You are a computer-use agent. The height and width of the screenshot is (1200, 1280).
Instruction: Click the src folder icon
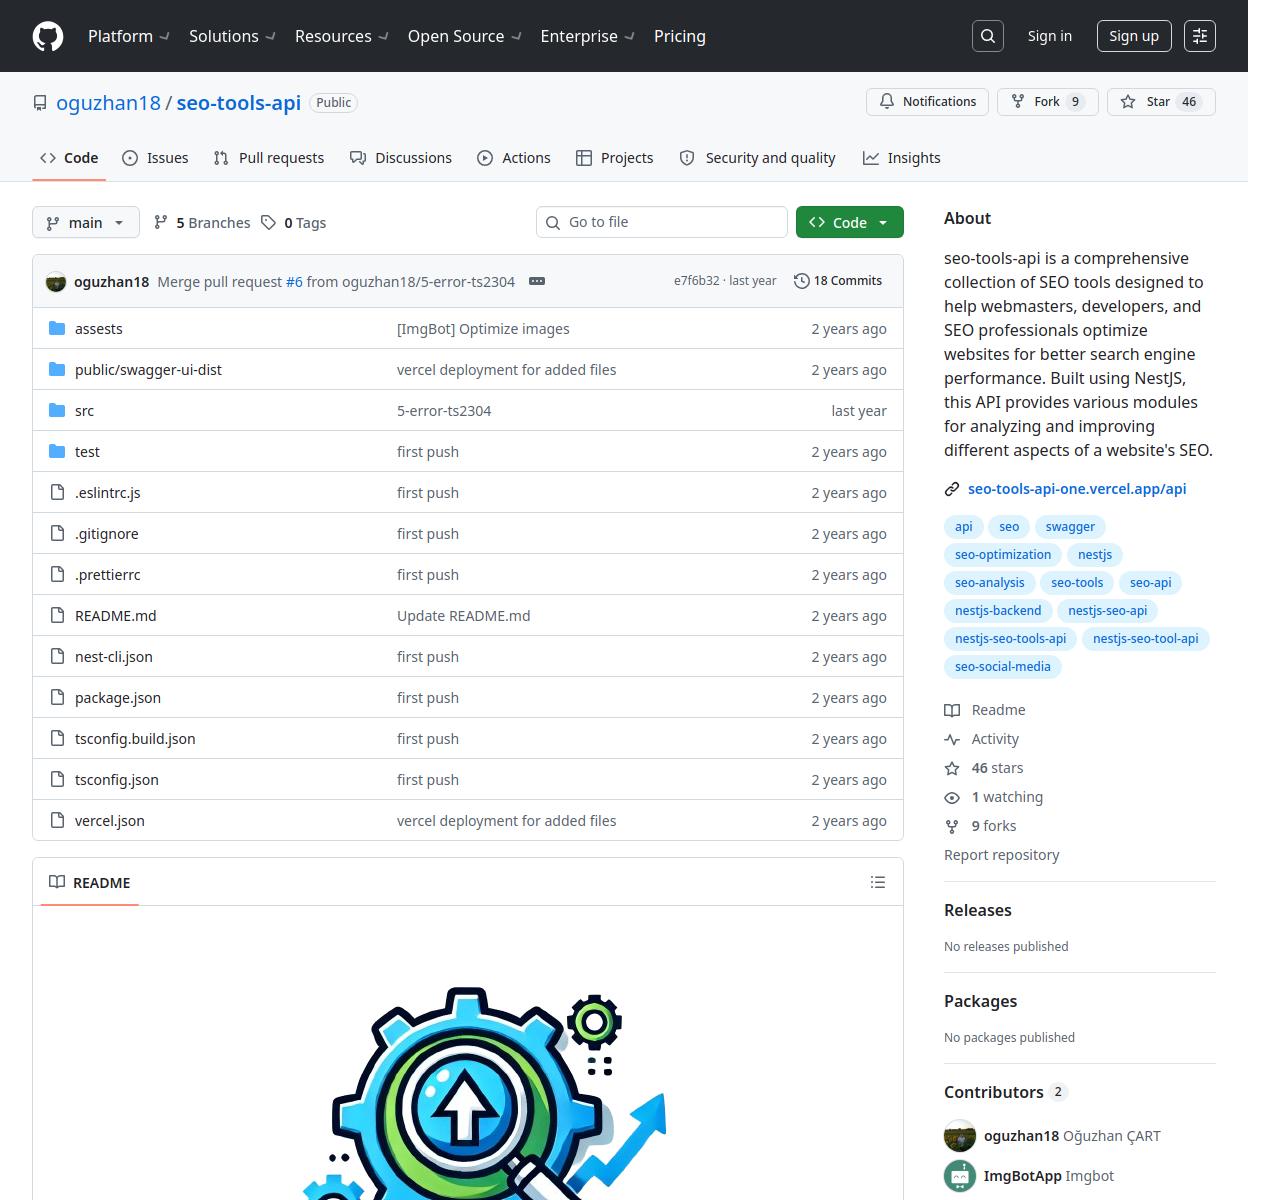[57, 410]
